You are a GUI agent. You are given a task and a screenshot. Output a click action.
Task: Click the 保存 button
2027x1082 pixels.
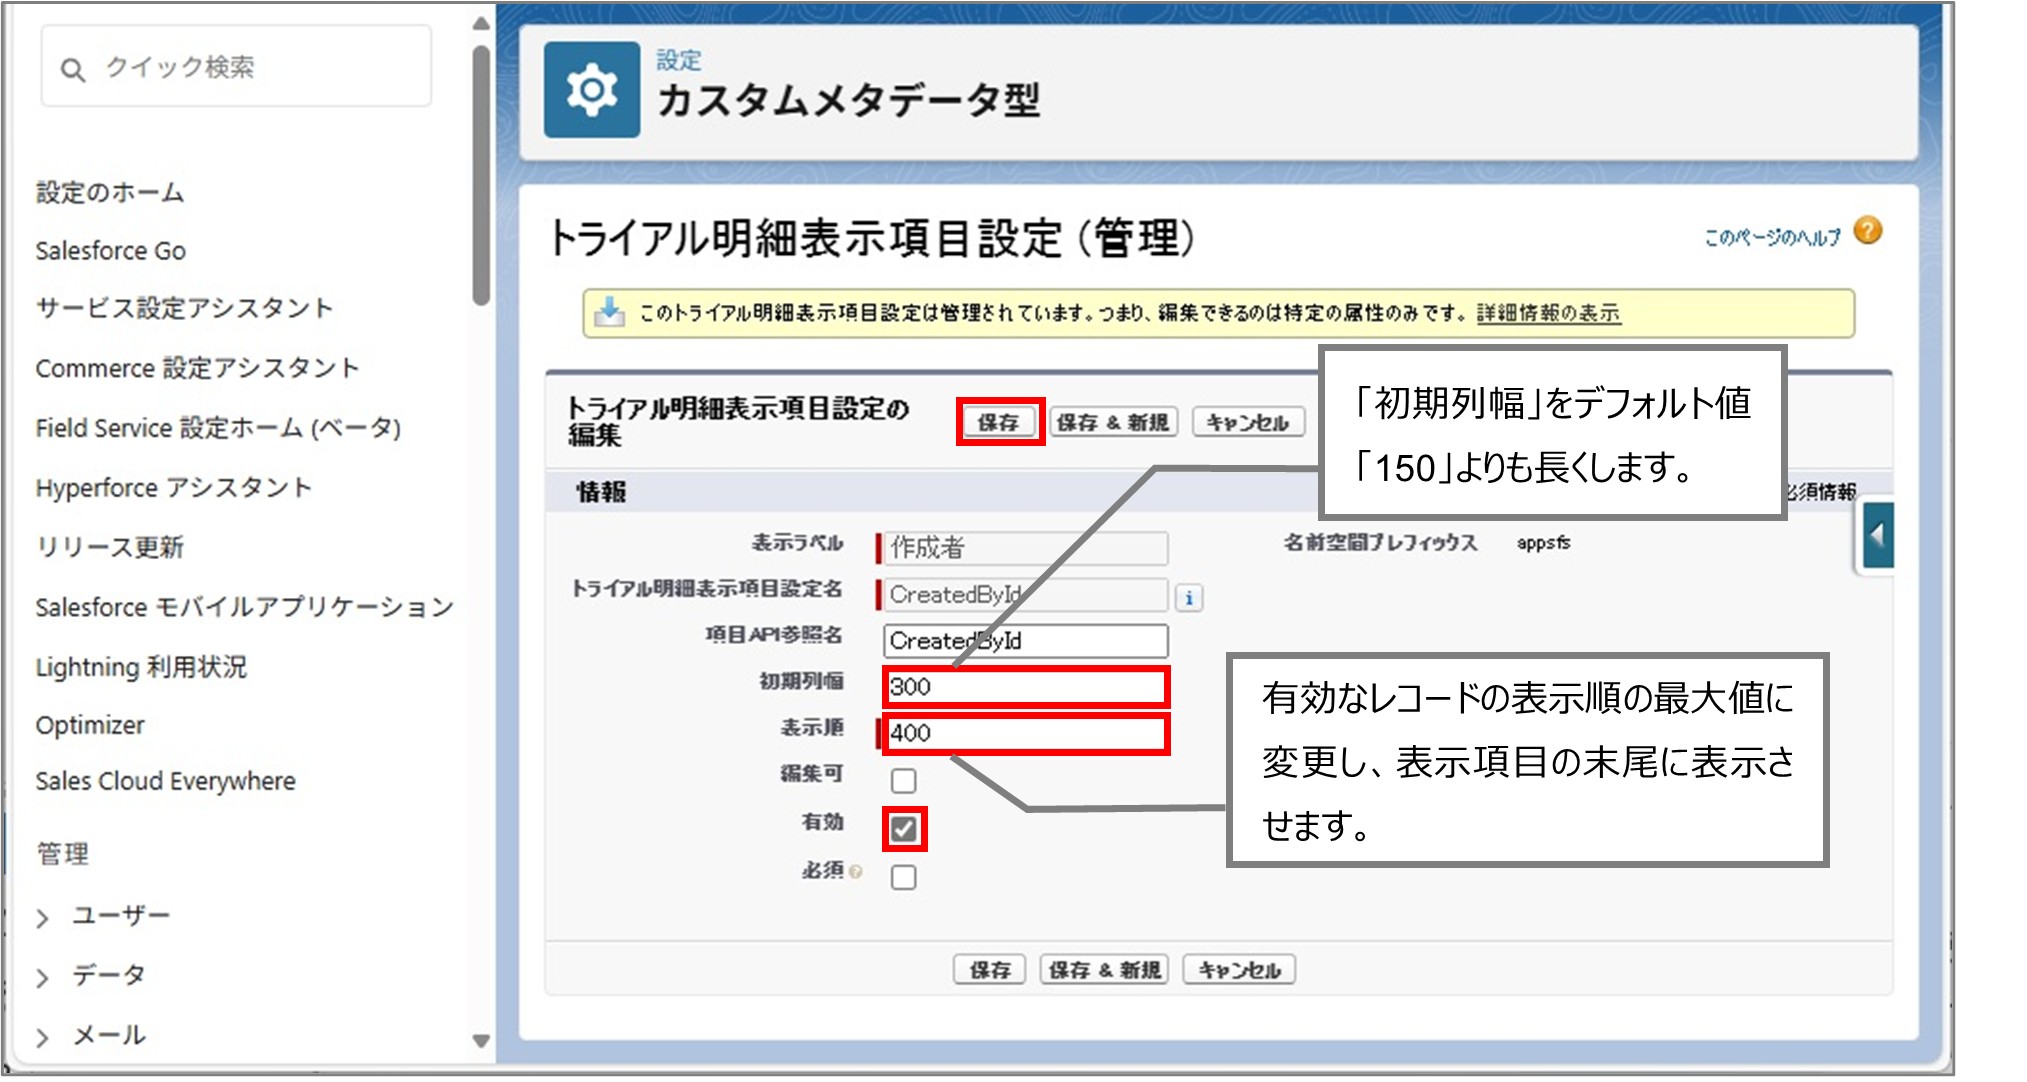pos(998,421)
